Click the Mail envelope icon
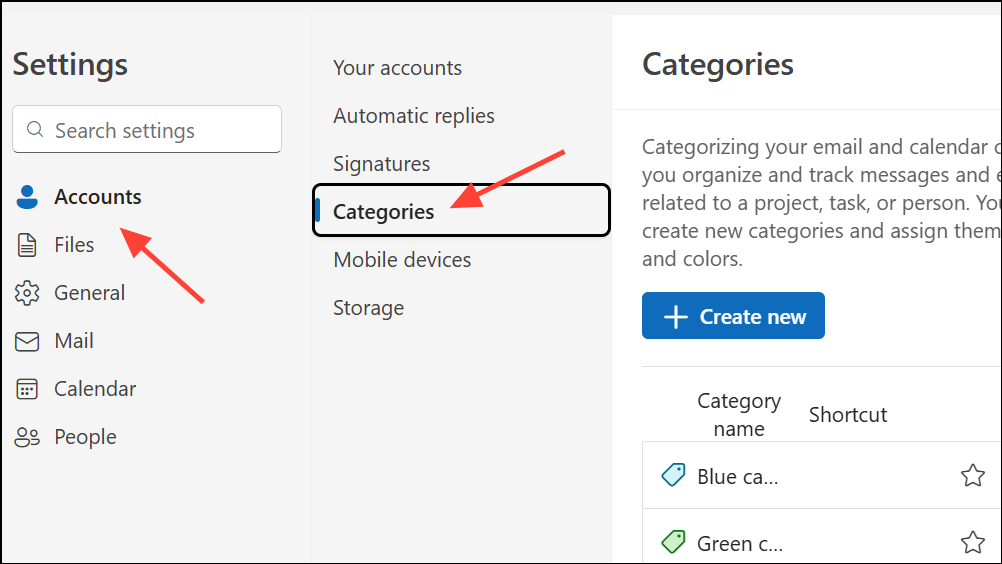Screen dimensions: 1002x564 pos(27,341)
